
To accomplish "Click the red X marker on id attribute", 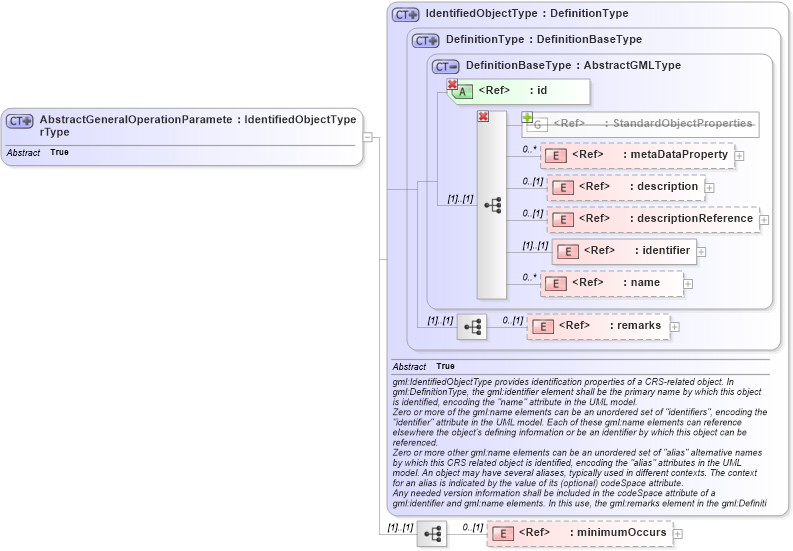I will point(452,84).
